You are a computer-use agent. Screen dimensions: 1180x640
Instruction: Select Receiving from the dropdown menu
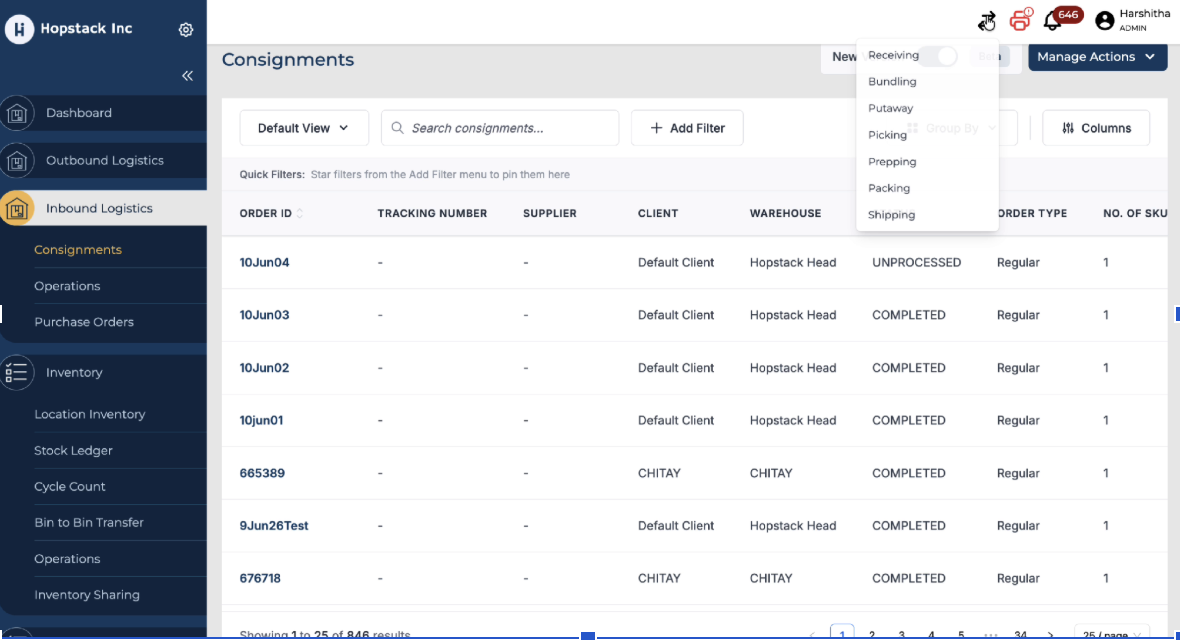coord(893,55)
